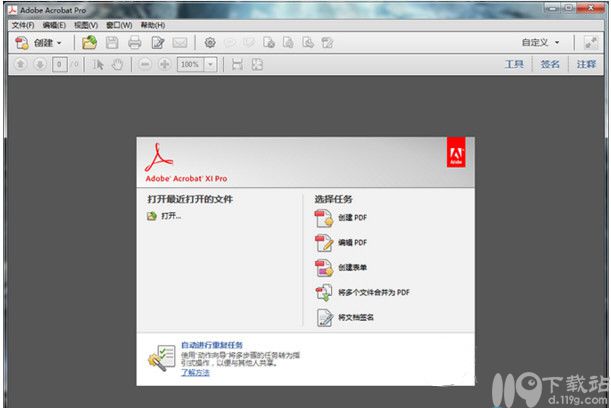Click the Create PDF toolbar icon
611x408 pixels.
click(22, 43)
